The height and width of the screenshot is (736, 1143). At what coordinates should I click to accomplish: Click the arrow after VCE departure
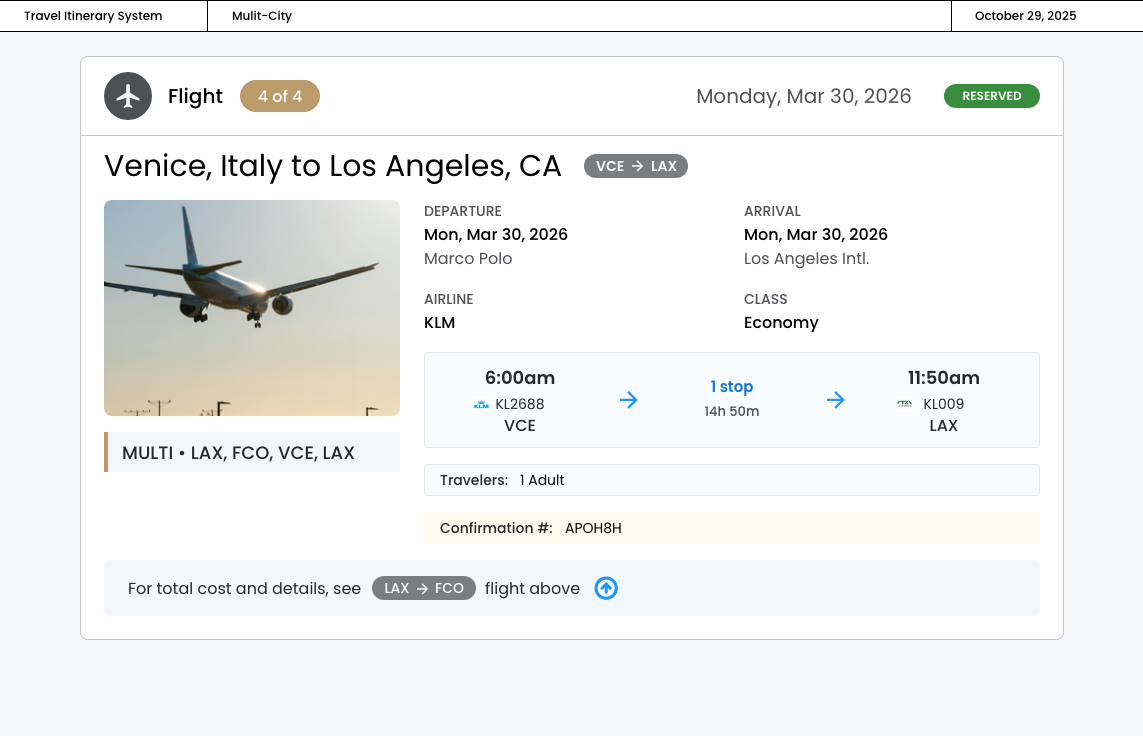(x=628, y=400)
